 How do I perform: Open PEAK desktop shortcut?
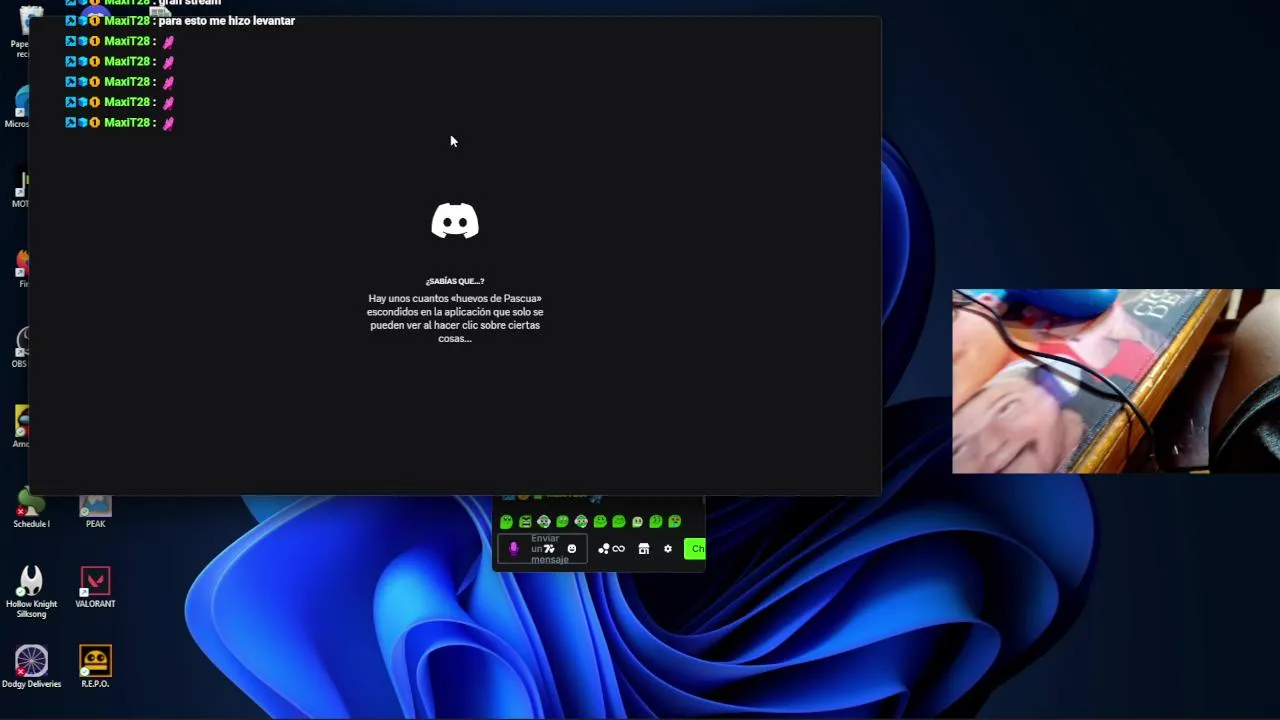click(x=95, y=510)
